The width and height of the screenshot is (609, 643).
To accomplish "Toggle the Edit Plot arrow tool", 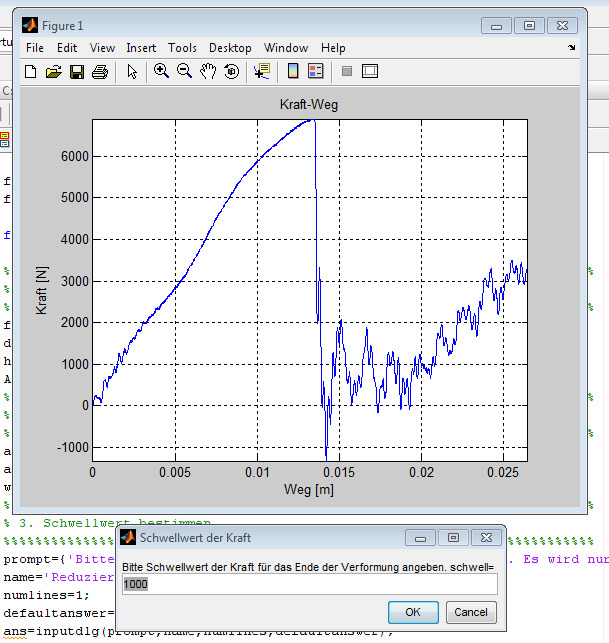I will pos(131,71).
